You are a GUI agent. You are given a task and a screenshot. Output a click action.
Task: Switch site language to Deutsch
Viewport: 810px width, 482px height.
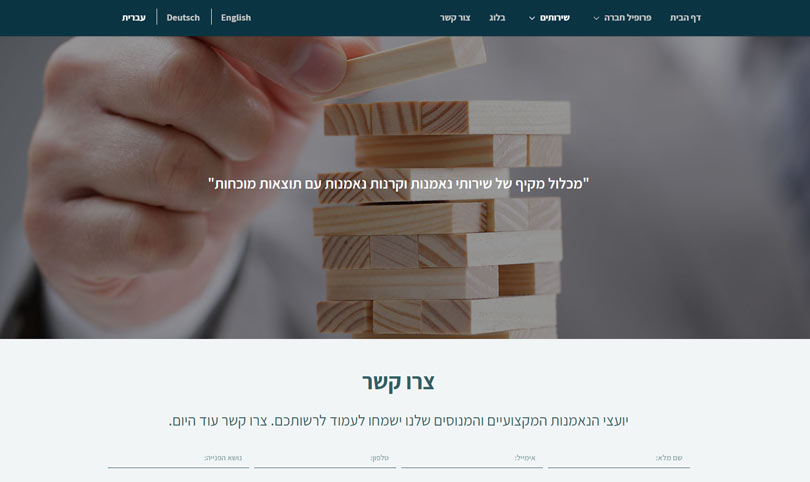click(x=183, y=18)
